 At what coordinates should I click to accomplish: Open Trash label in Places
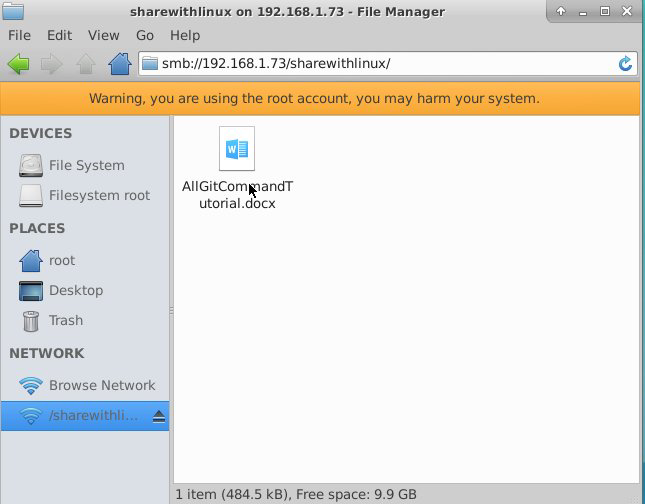coord(66,321)
